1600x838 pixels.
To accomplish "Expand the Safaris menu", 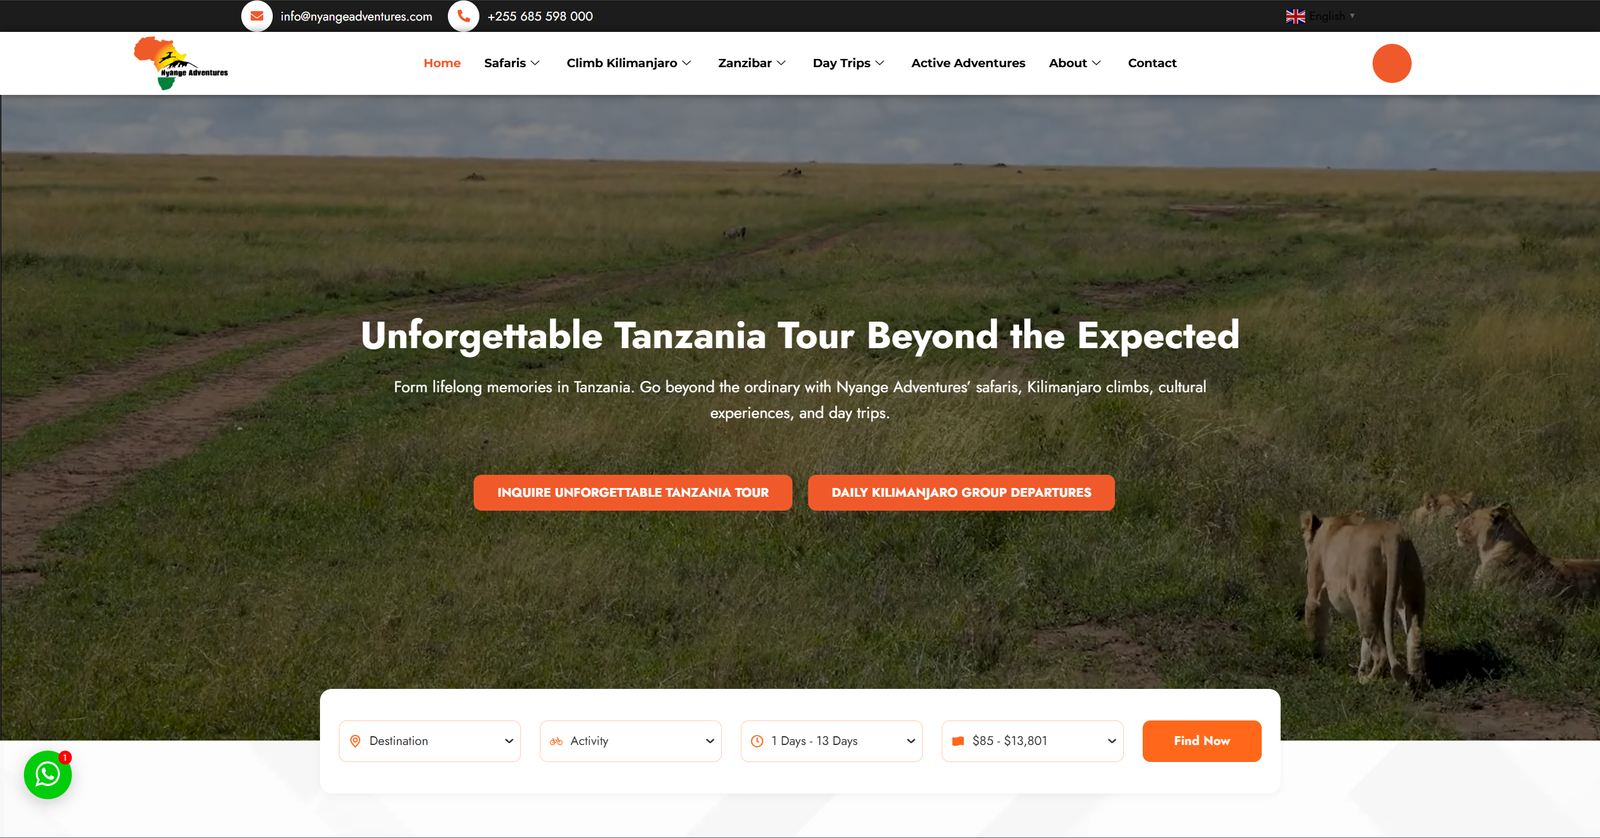I will 512,63.
